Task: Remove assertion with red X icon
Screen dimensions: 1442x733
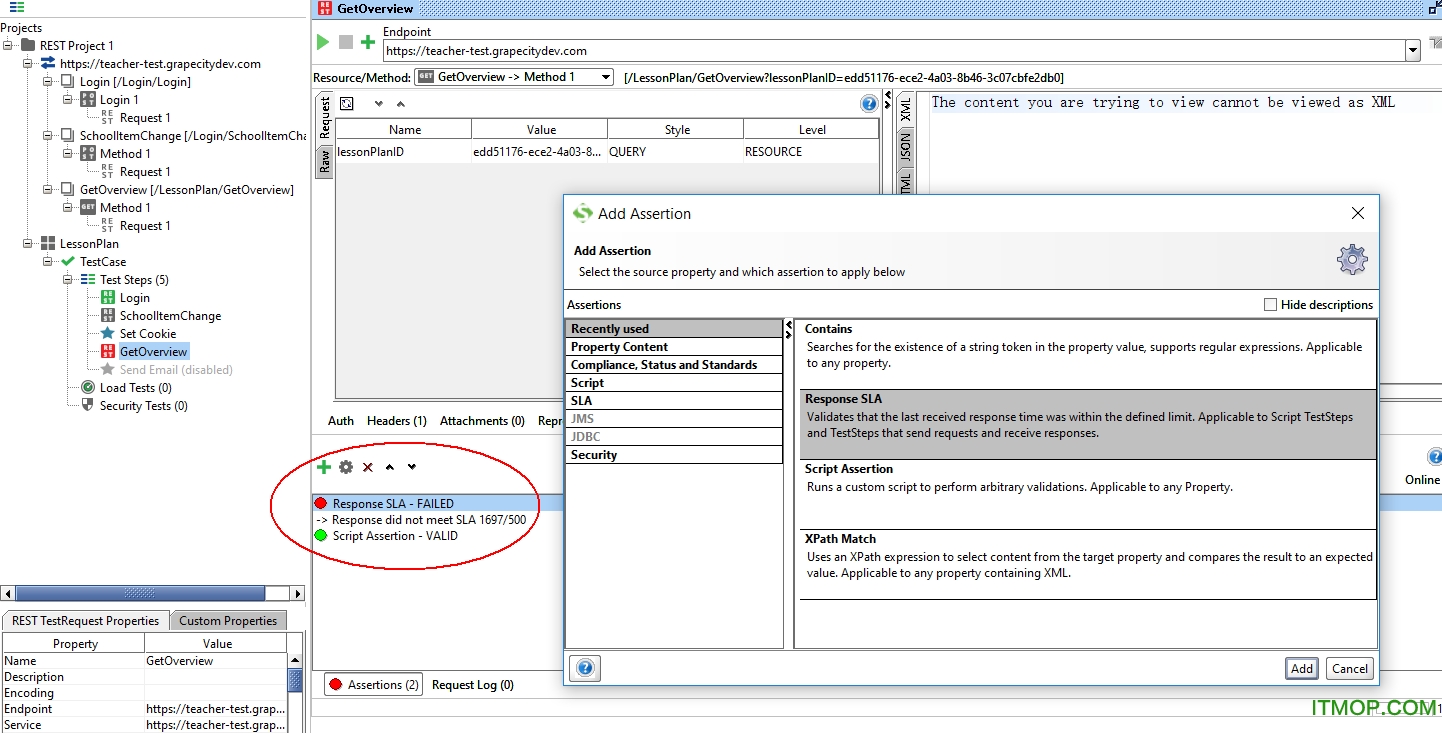Action: (x=368, y=467)
